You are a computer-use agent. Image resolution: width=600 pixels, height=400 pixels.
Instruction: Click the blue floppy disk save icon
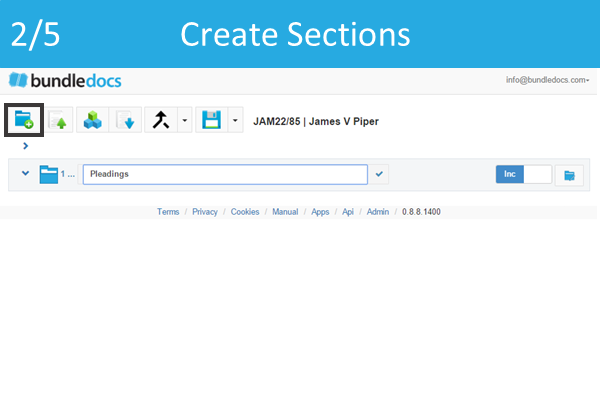point(212,120)
